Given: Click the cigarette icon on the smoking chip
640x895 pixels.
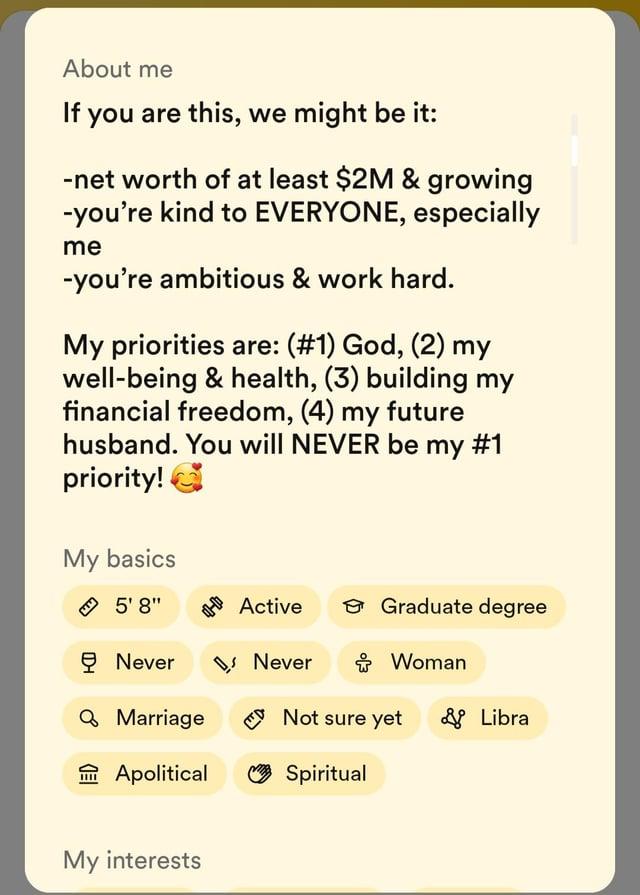Looking at the screenshot, I should [x=223, y=662].
